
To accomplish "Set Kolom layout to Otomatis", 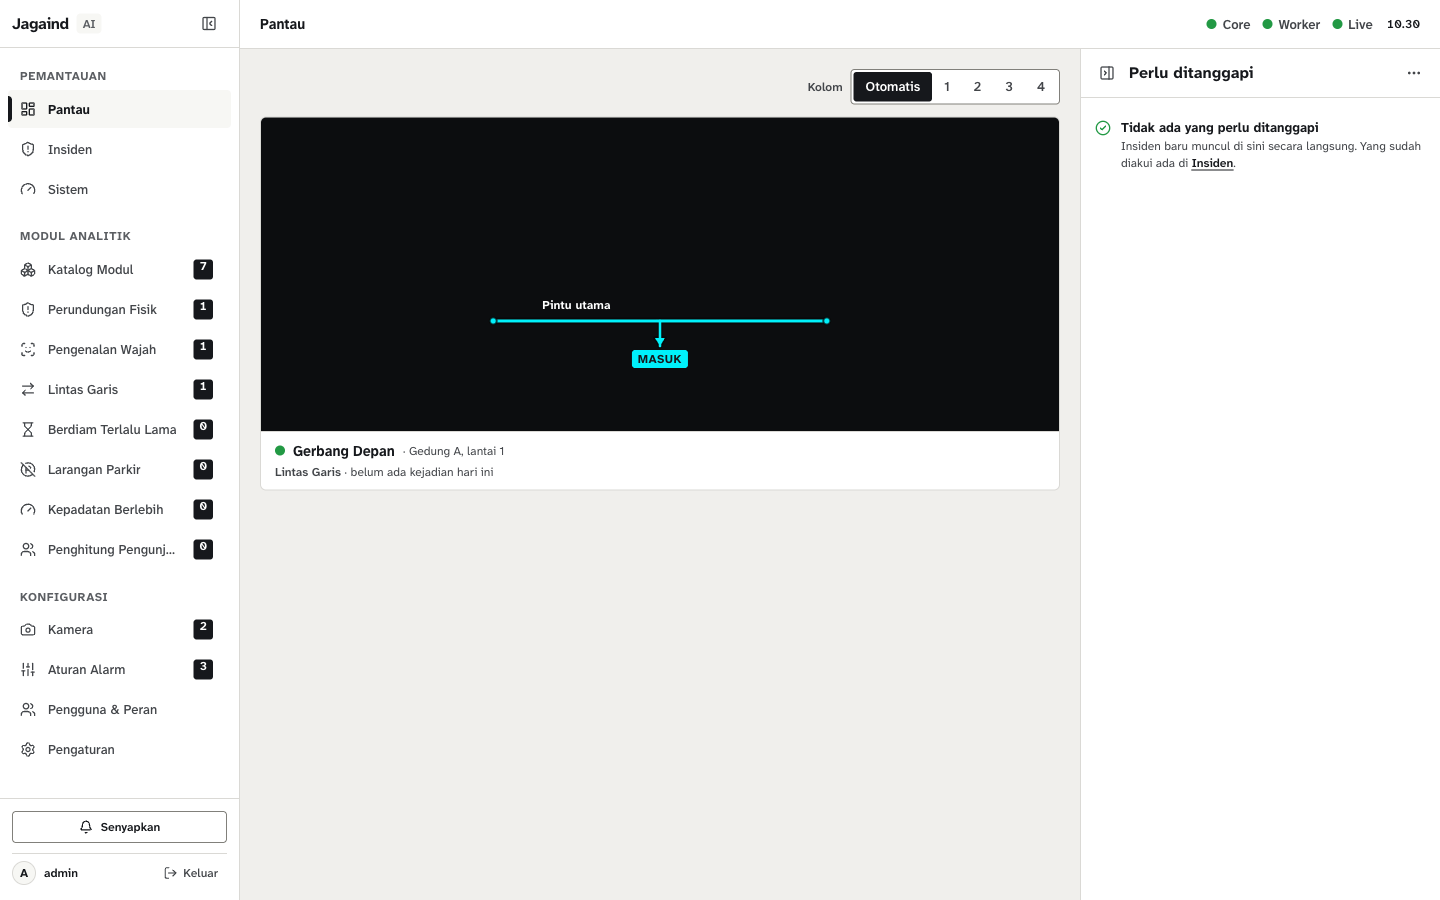I will coord(893,87).
